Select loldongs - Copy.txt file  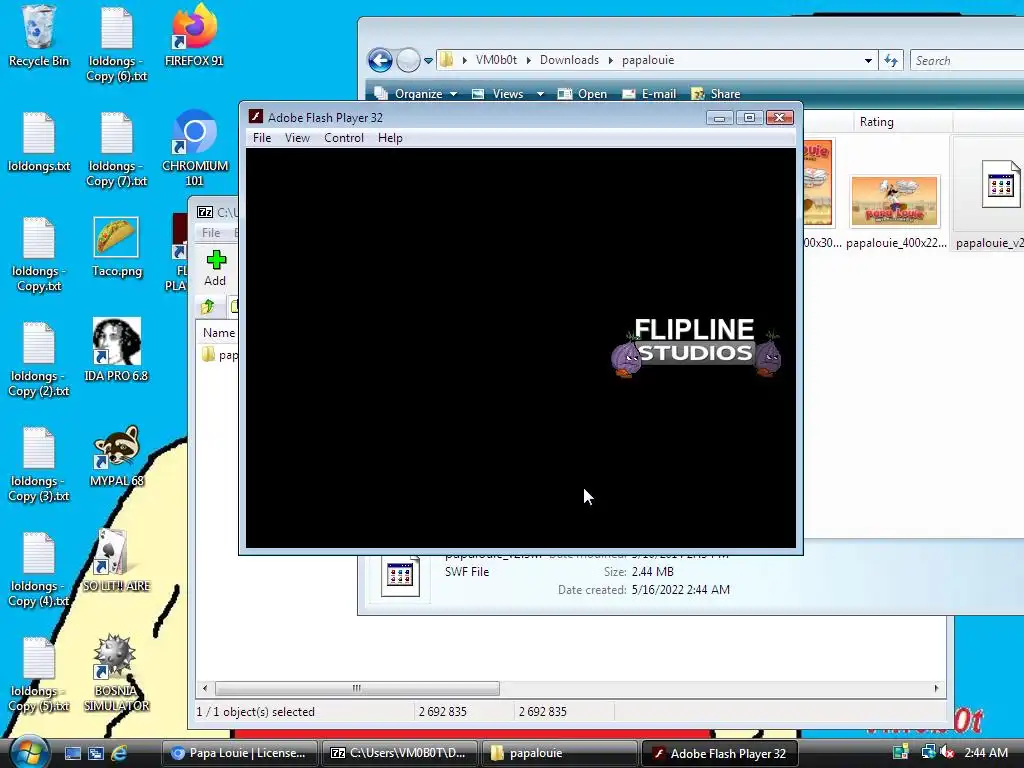(39, 255)
